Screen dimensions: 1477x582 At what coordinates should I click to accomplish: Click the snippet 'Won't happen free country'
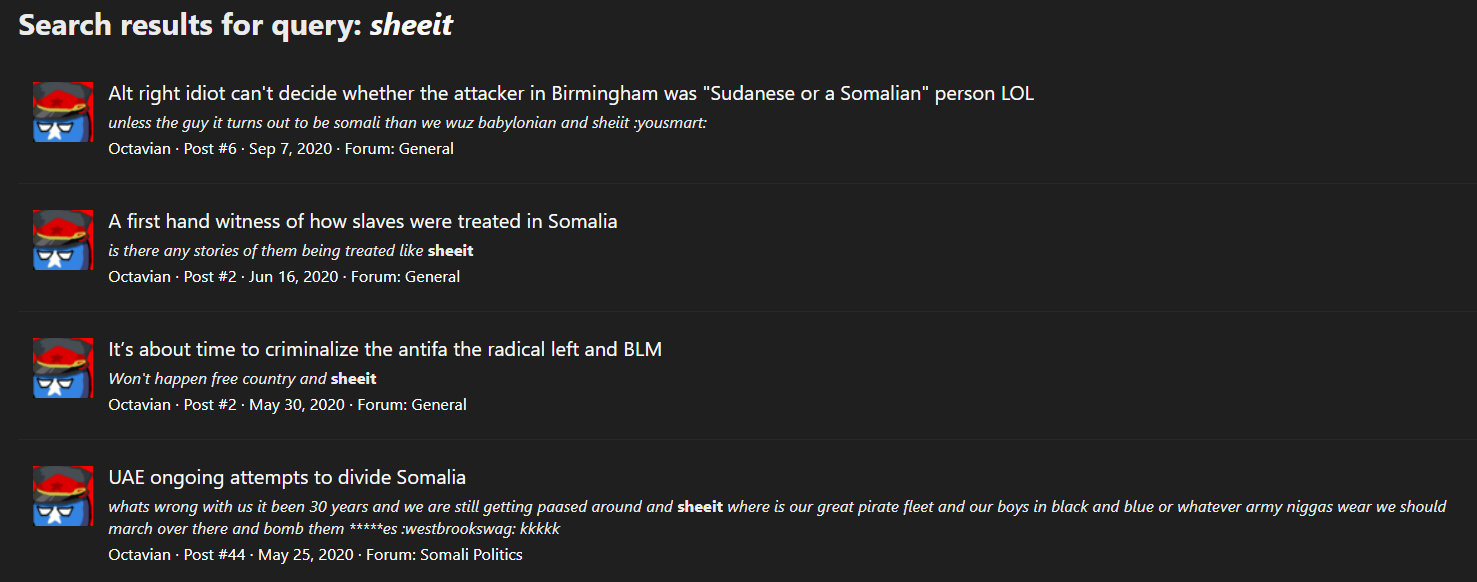pos(242,379)
